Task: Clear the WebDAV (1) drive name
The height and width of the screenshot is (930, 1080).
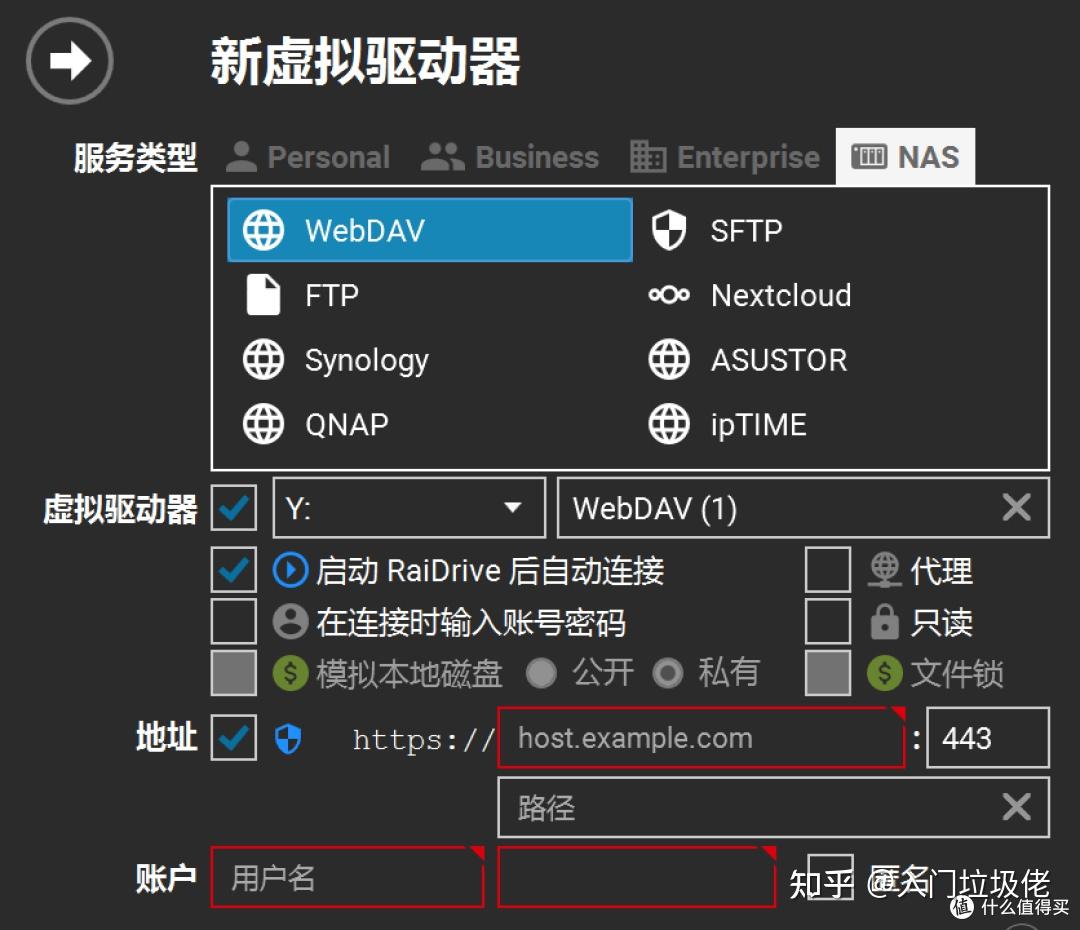Action: pos(1017,508)
